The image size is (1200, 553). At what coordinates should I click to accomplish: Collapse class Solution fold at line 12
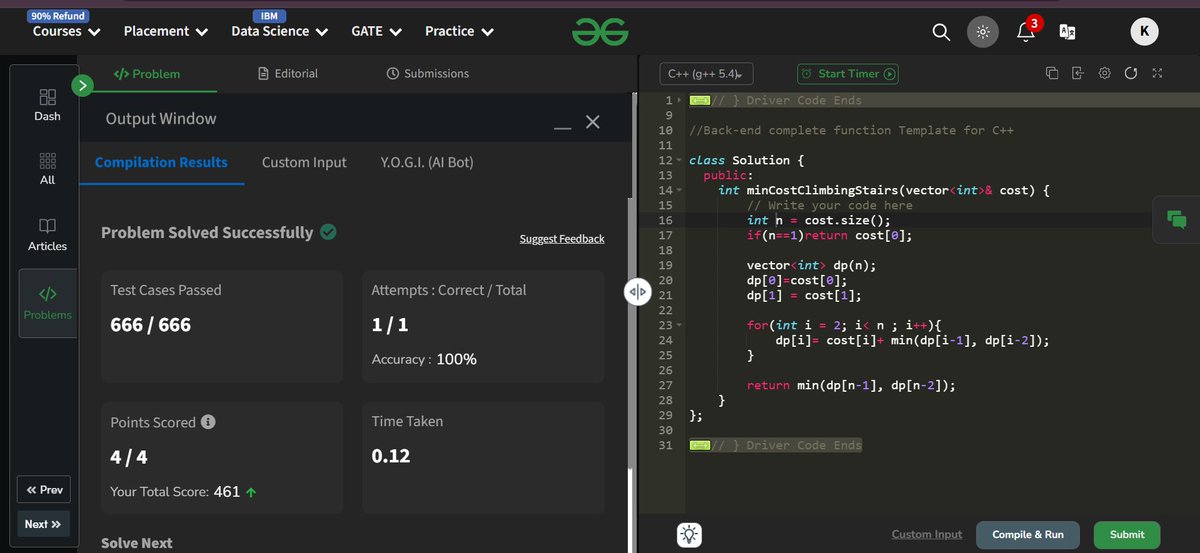coord(680,160)
